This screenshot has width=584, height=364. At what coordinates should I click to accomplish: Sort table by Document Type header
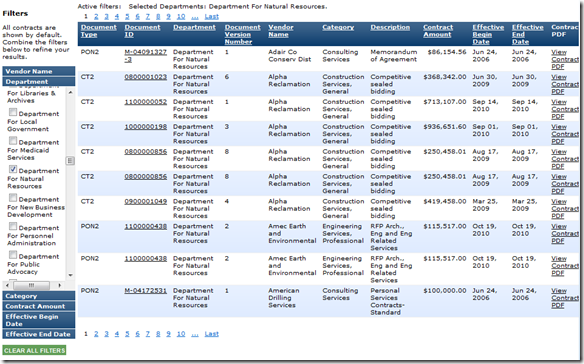pyautogui.click(x=99, y=31)
